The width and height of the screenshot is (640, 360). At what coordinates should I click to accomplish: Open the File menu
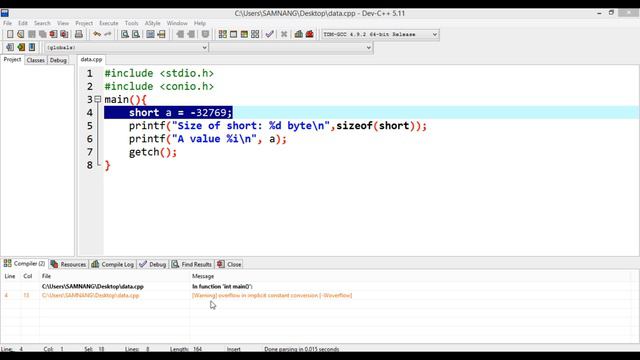pos(7,23)
